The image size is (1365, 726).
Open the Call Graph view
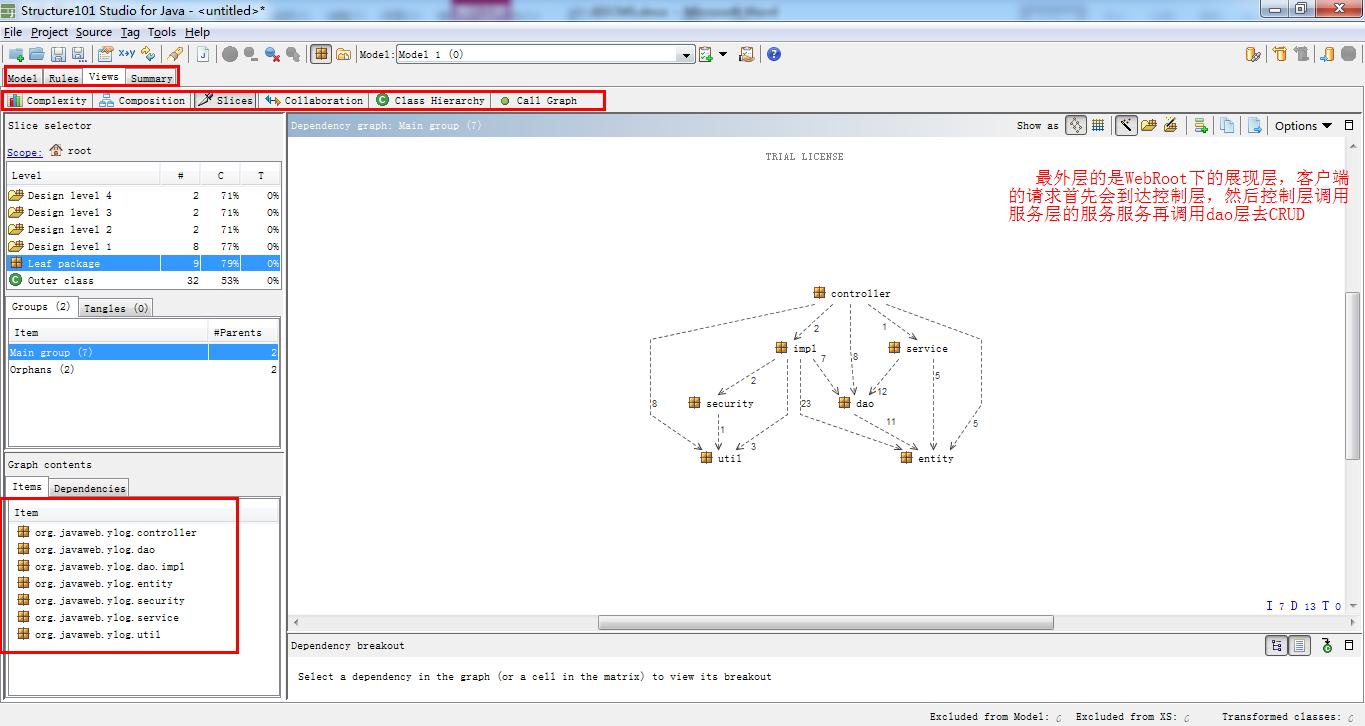[538, 100]
